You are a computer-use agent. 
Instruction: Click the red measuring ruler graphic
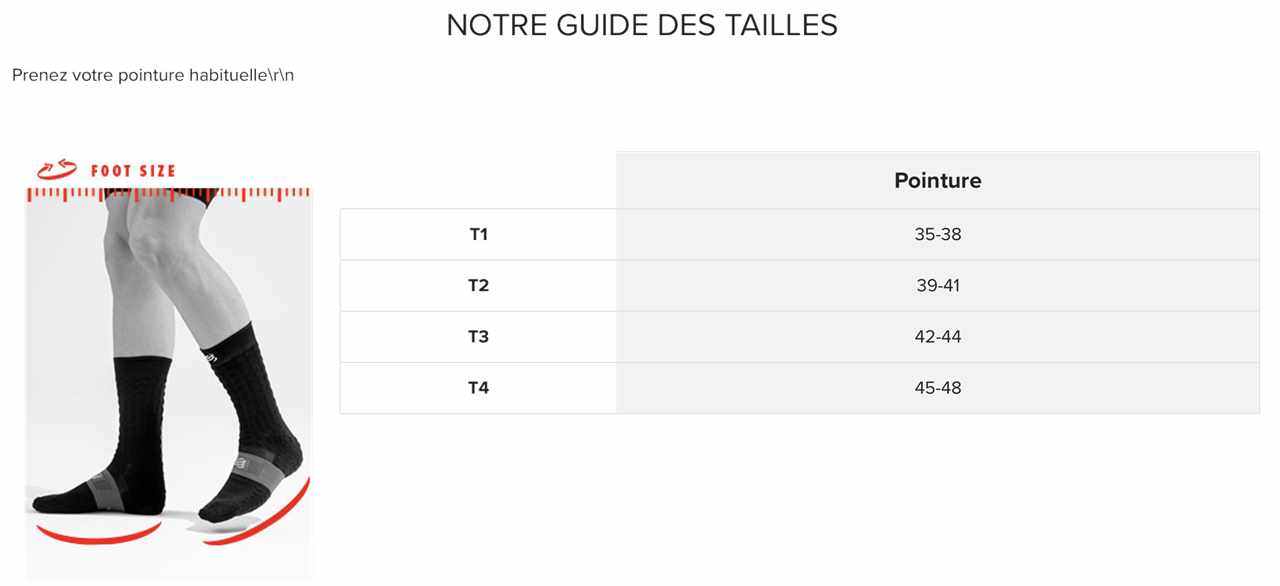[x=168, y=194]
